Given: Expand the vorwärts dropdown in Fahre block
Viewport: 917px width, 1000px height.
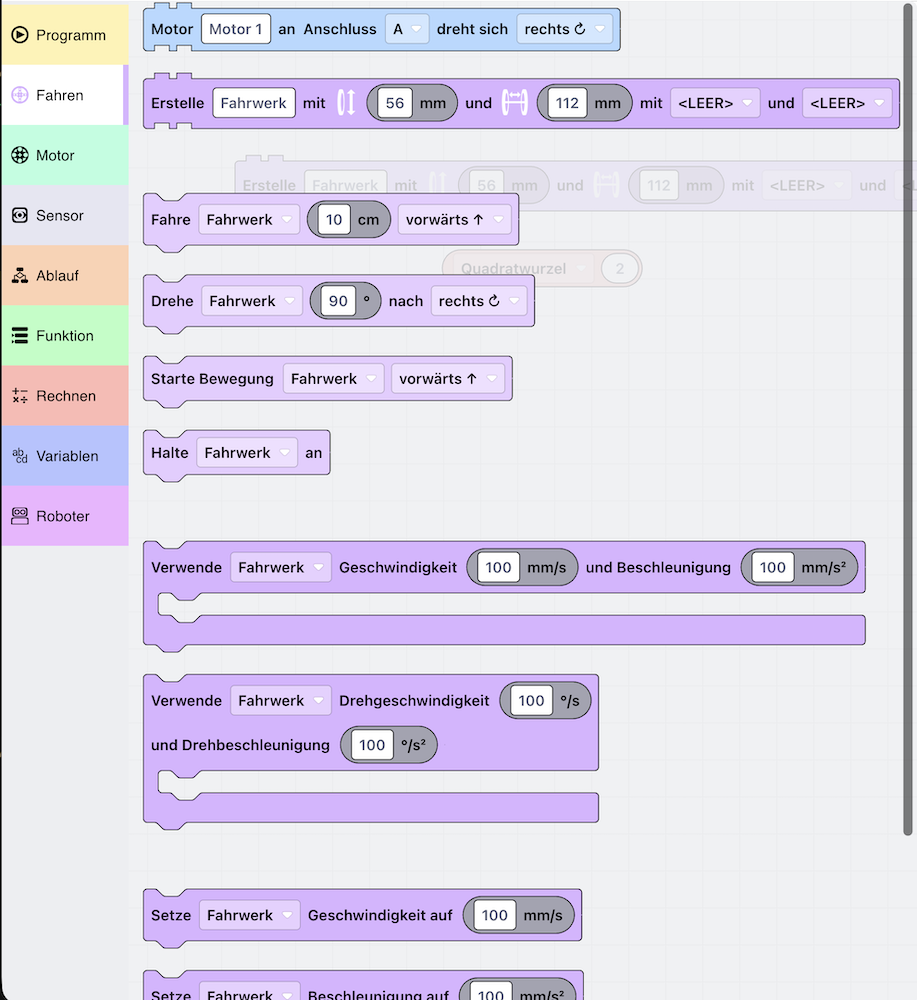Looking at the screenshot, I should point(455,220).
